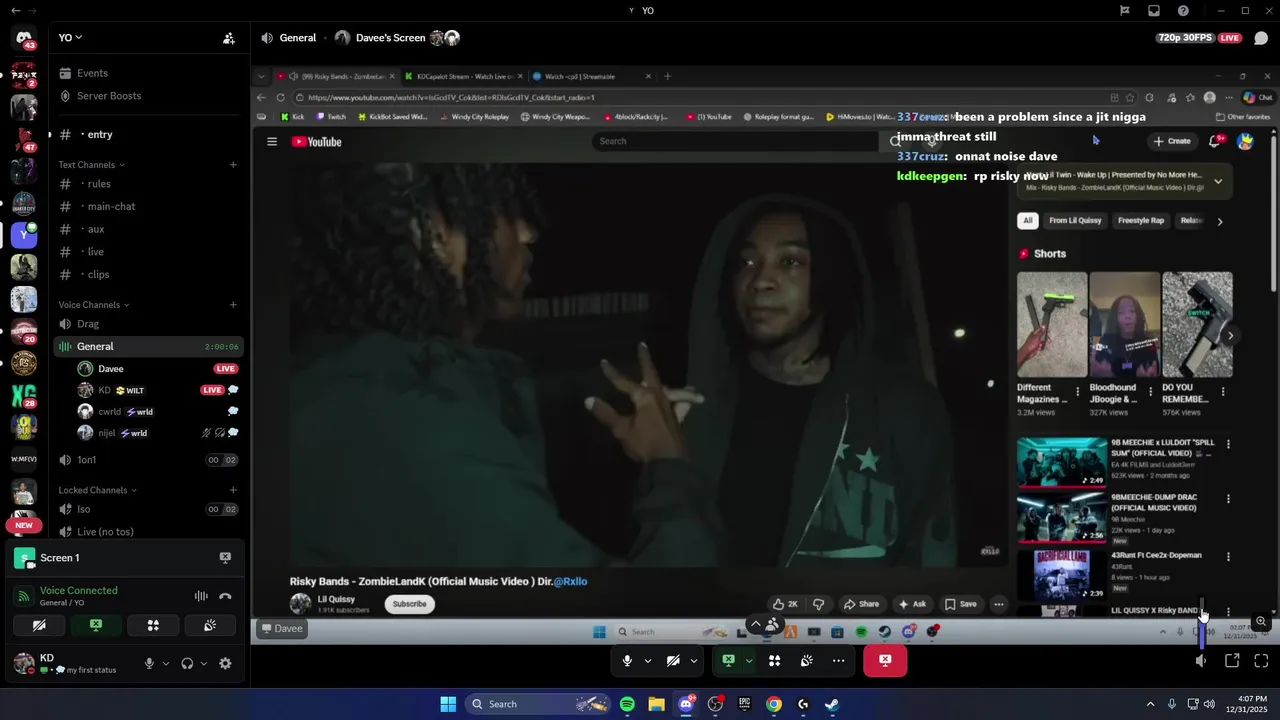
Task: Open camera options arrow in bottom call bar
Action: tap(693, 660)
